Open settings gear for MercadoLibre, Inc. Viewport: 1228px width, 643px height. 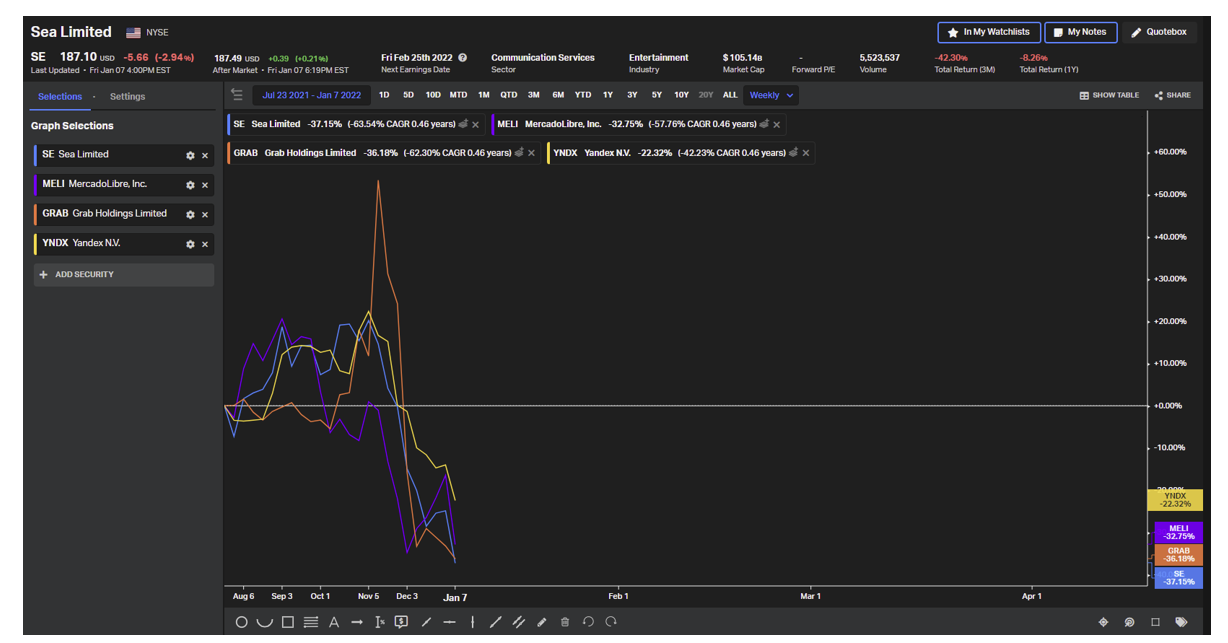pos(190,185)
